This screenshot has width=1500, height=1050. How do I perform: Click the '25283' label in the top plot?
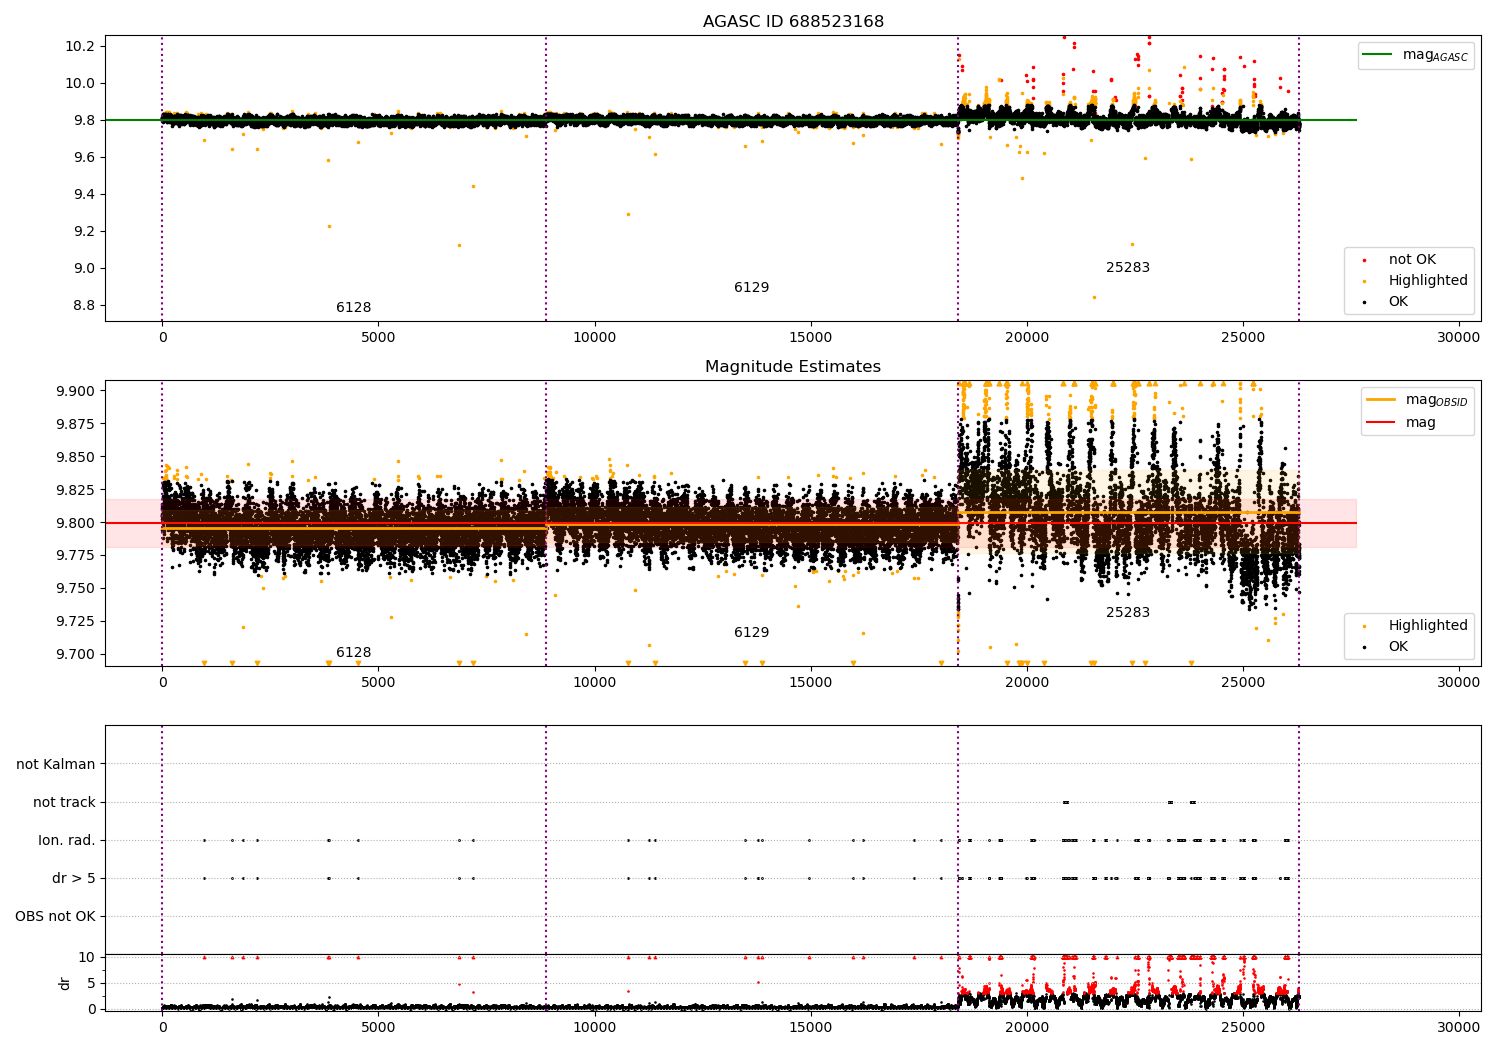tap(1128, 268)
